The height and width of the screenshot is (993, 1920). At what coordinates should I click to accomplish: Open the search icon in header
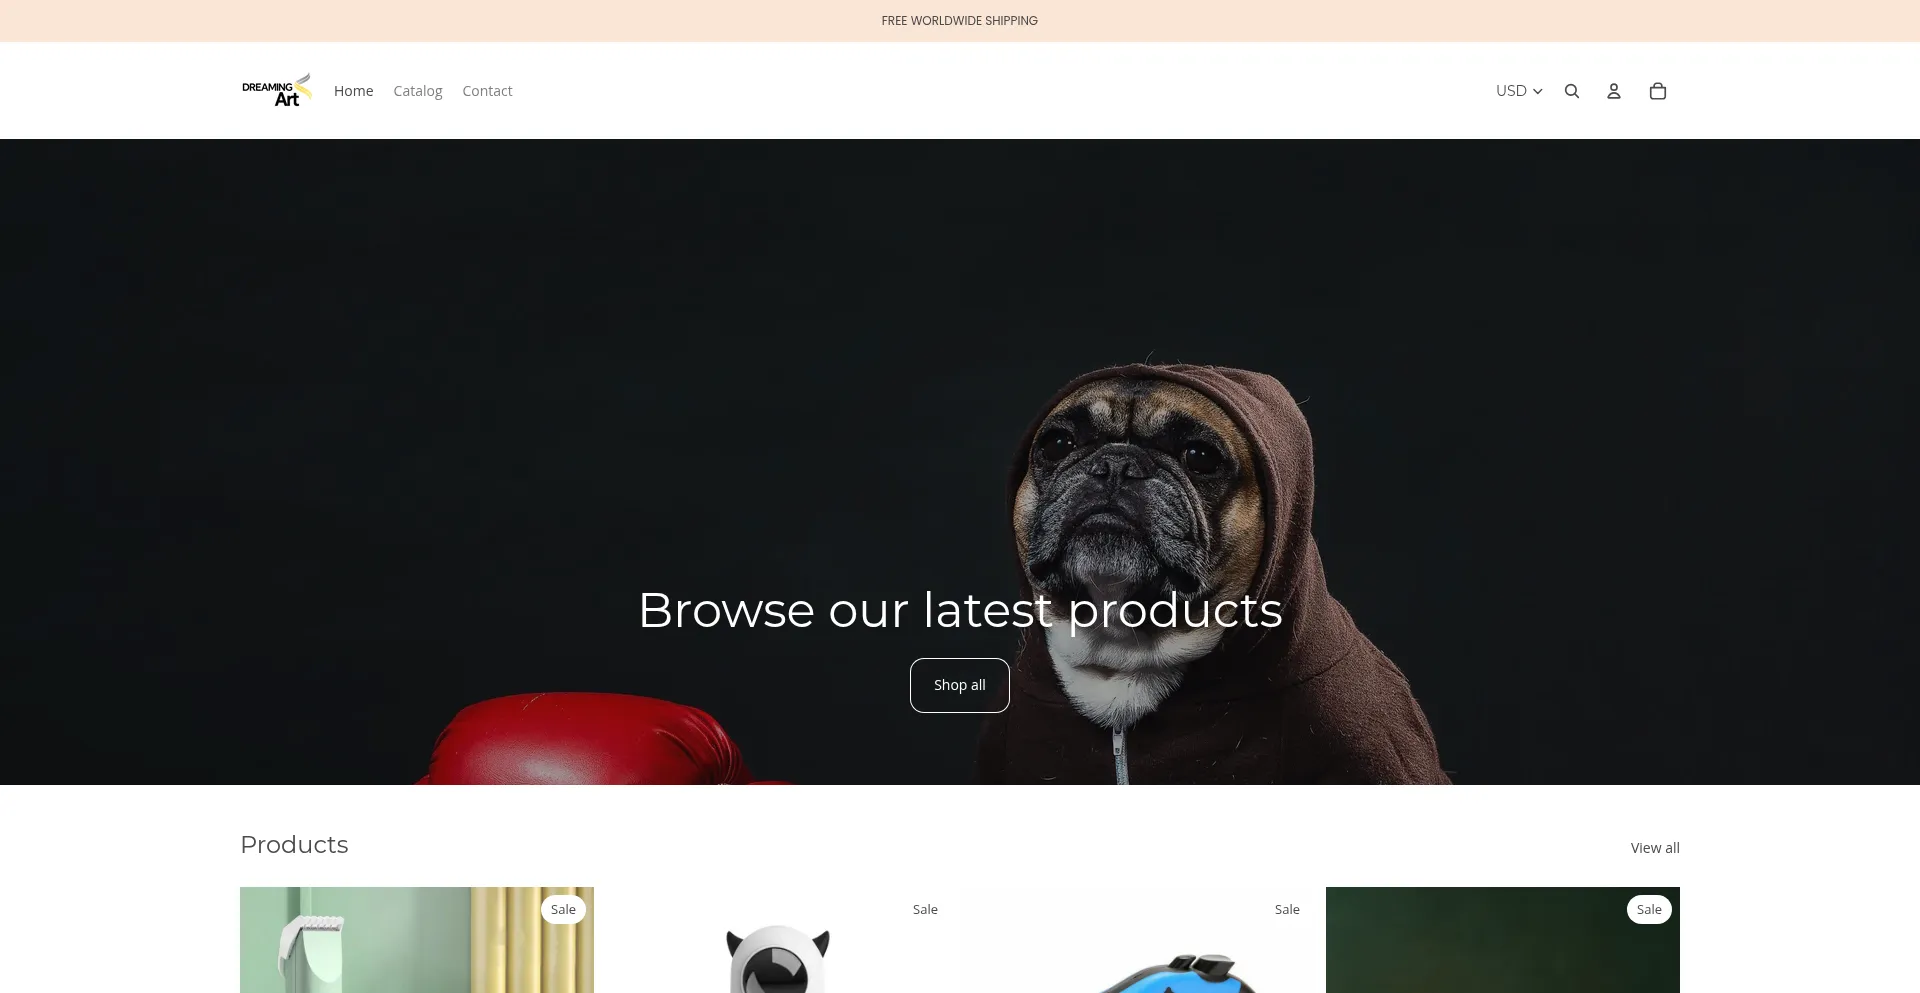pyautogui.click(x=1572, y=91)
